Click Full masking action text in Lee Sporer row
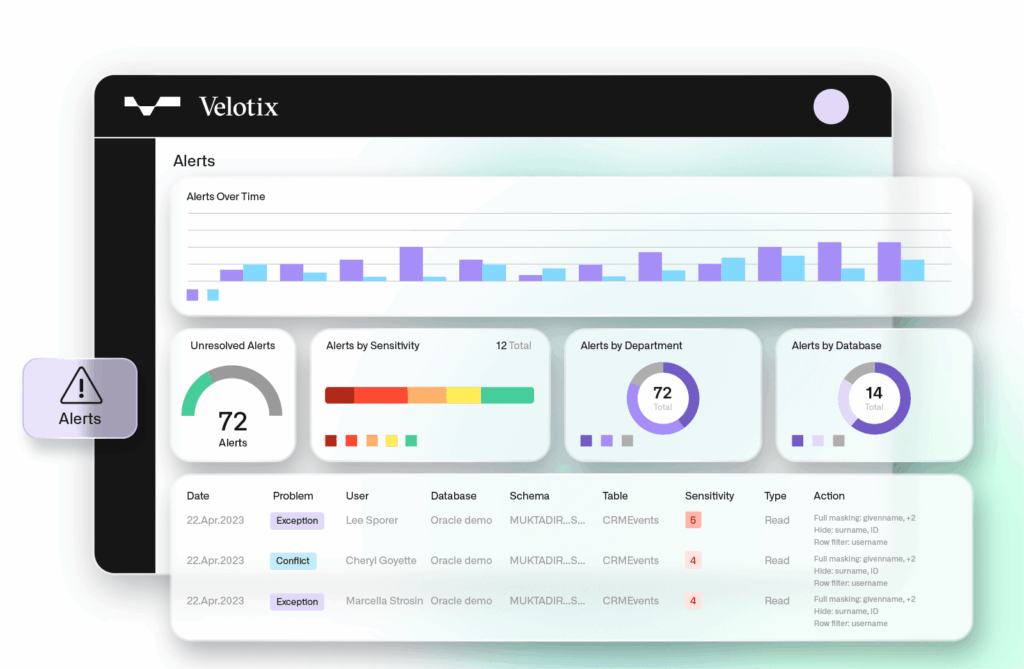The image size is (1024, 669). [864, 517]
